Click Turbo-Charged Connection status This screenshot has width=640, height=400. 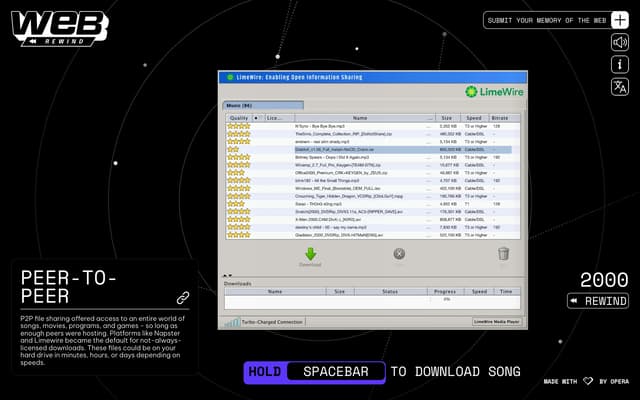(x=273, y=322)
